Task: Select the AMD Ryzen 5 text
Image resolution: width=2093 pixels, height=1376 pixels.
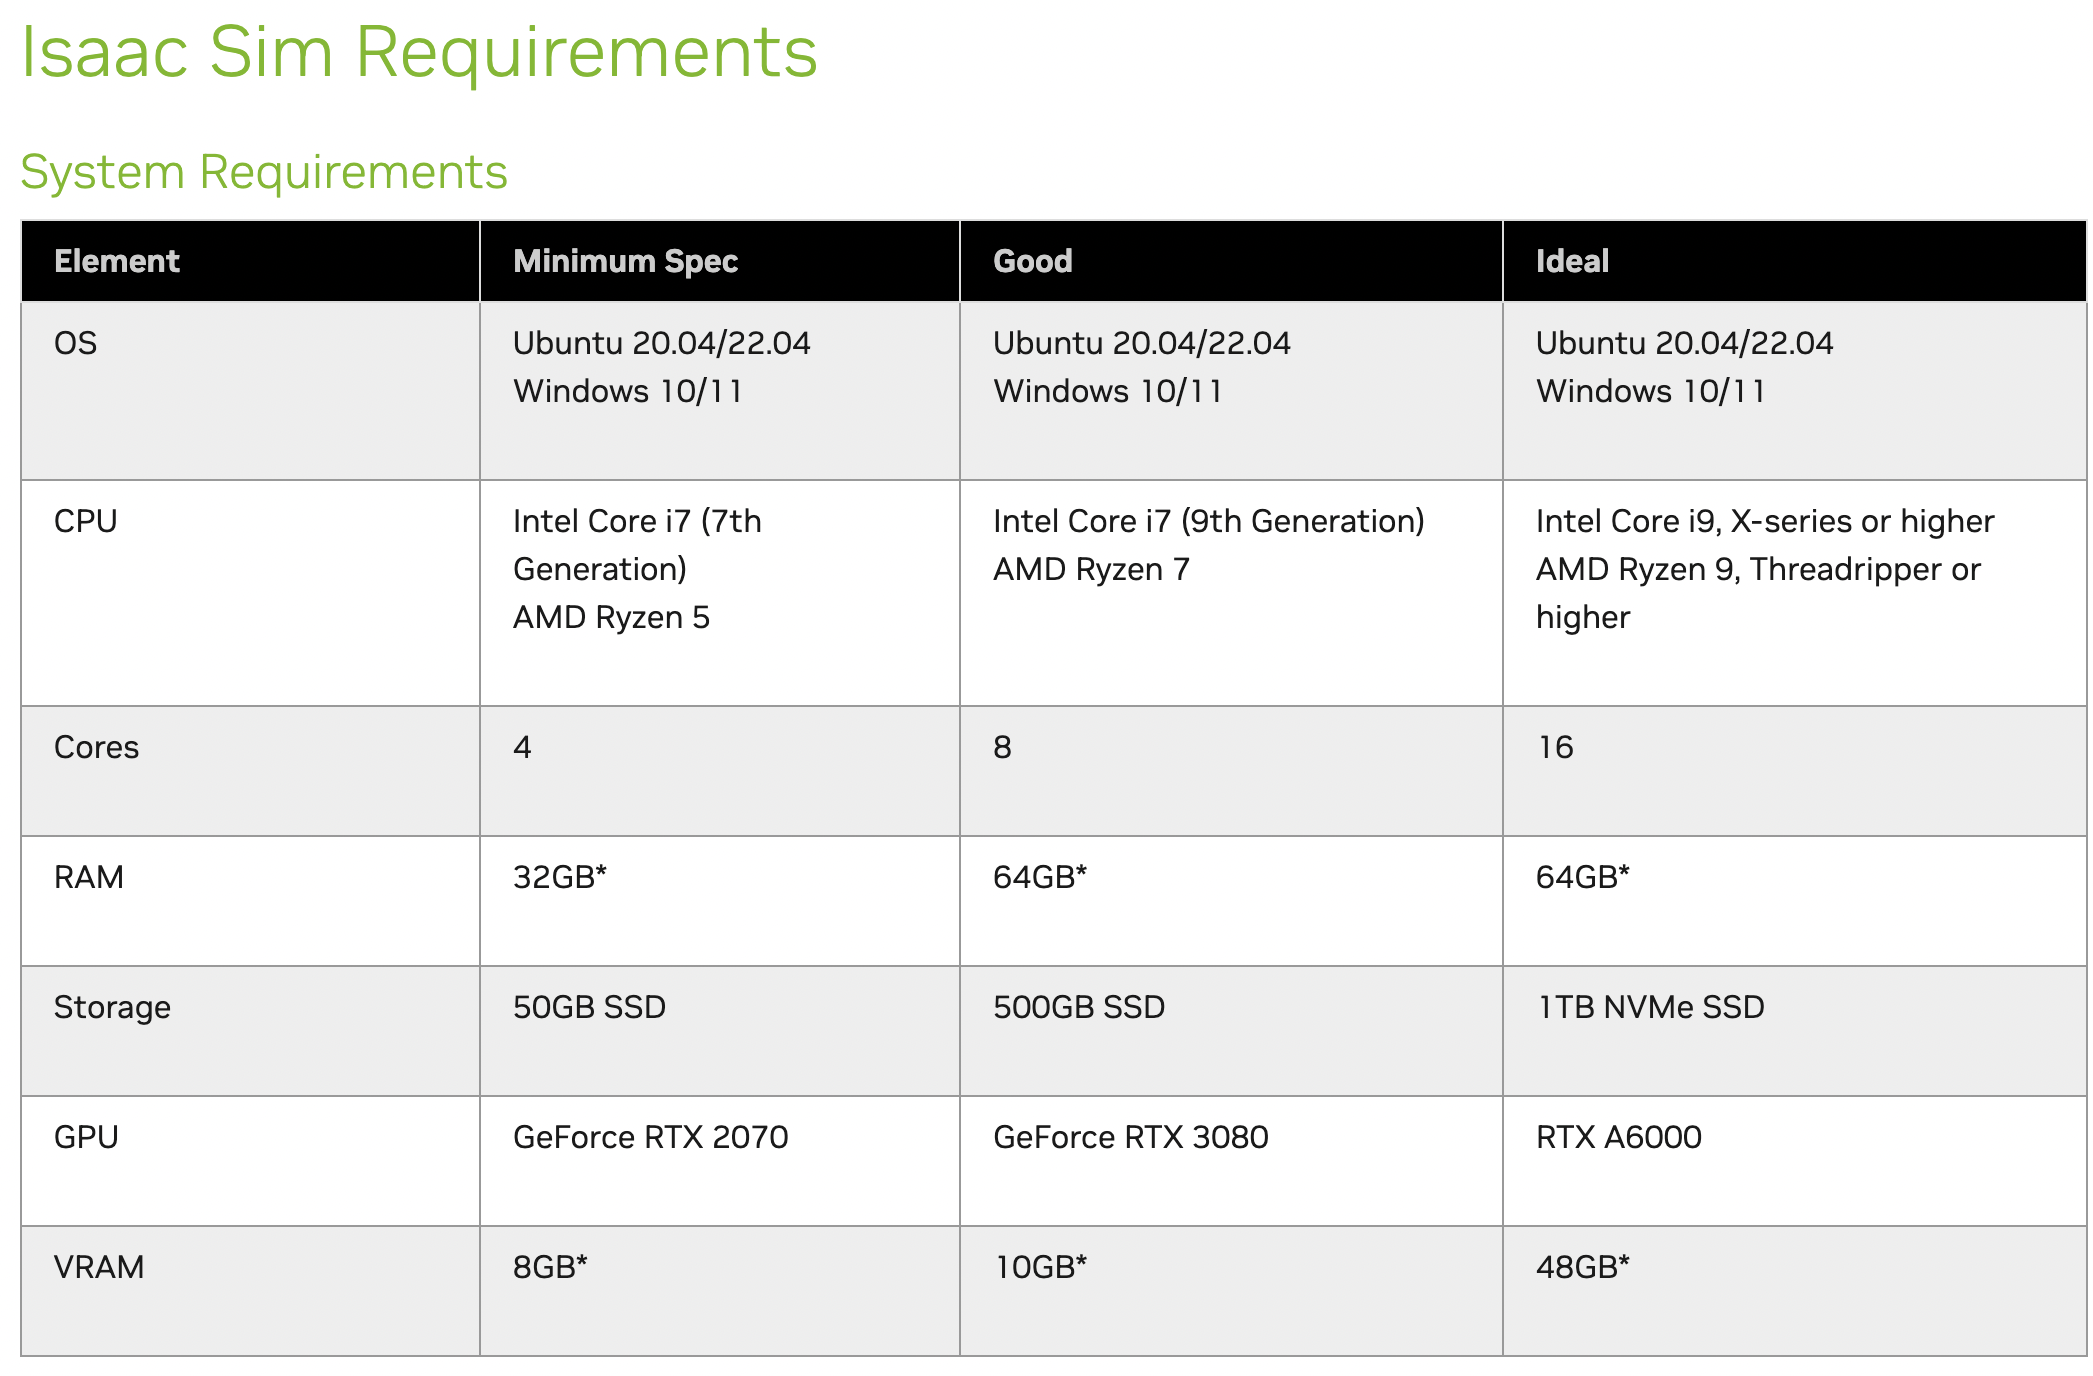Action: 611,617
